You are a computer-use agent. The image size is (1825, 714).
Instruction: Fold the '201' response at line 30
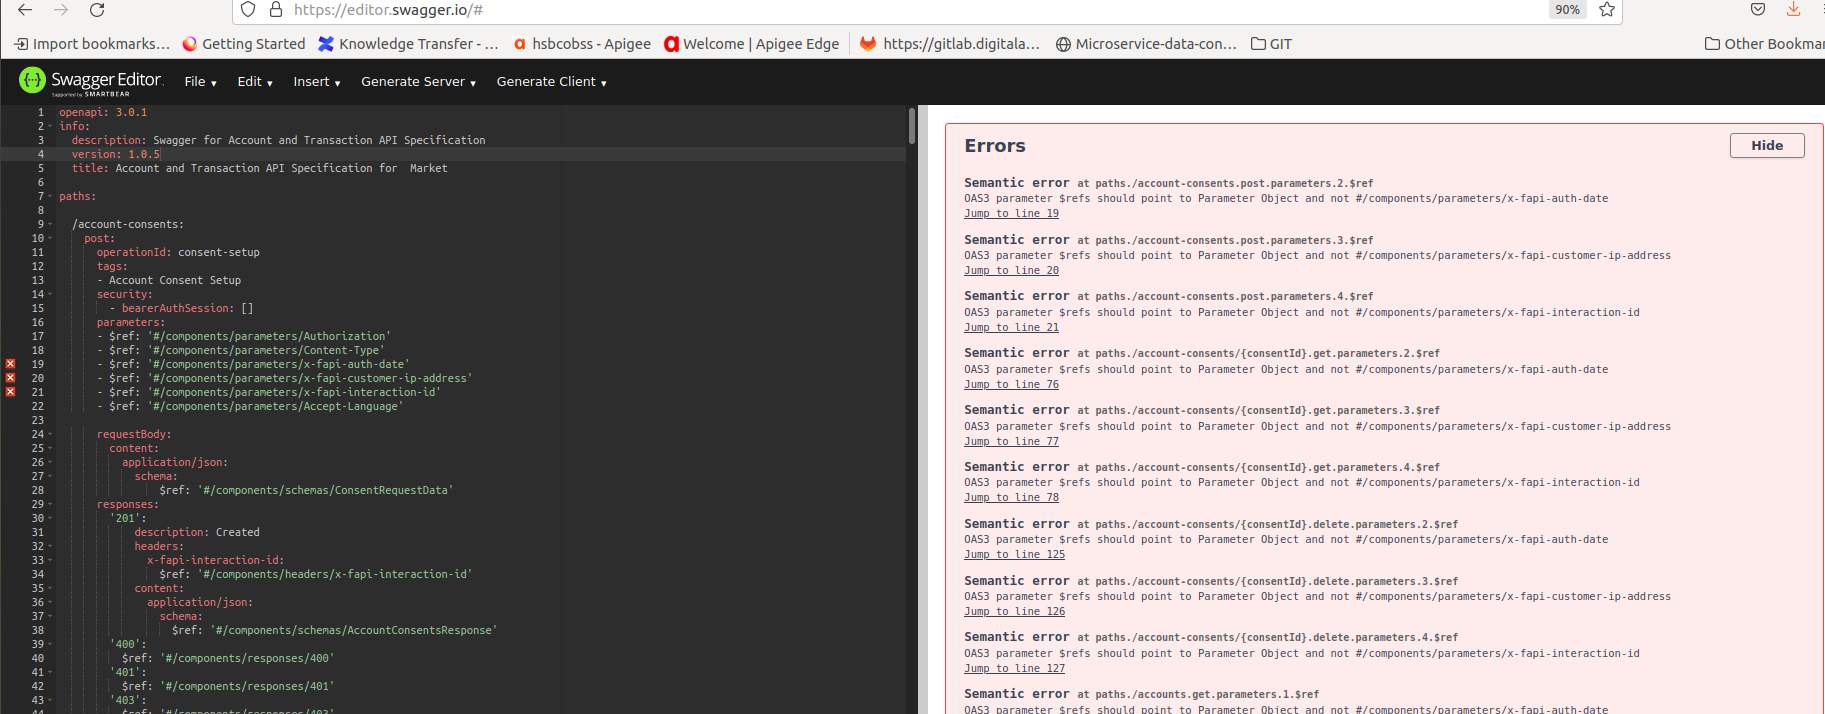pyautogui.click(x=50, y=518)
